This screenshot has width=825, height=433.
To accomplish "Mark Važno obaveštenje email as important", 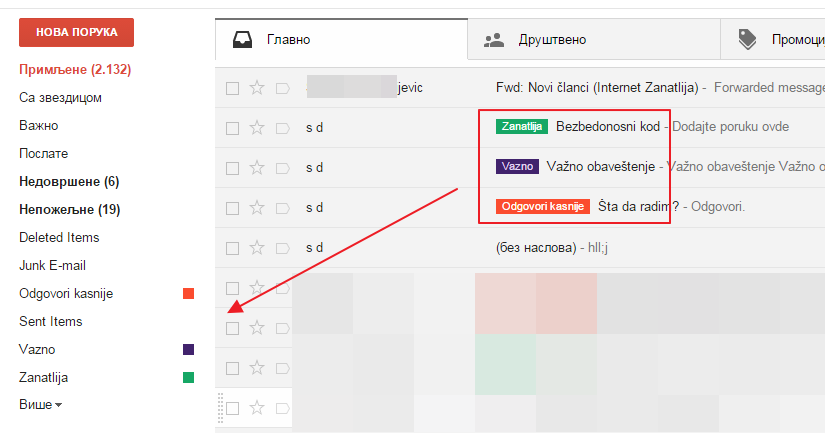I will tap(283, 168).
